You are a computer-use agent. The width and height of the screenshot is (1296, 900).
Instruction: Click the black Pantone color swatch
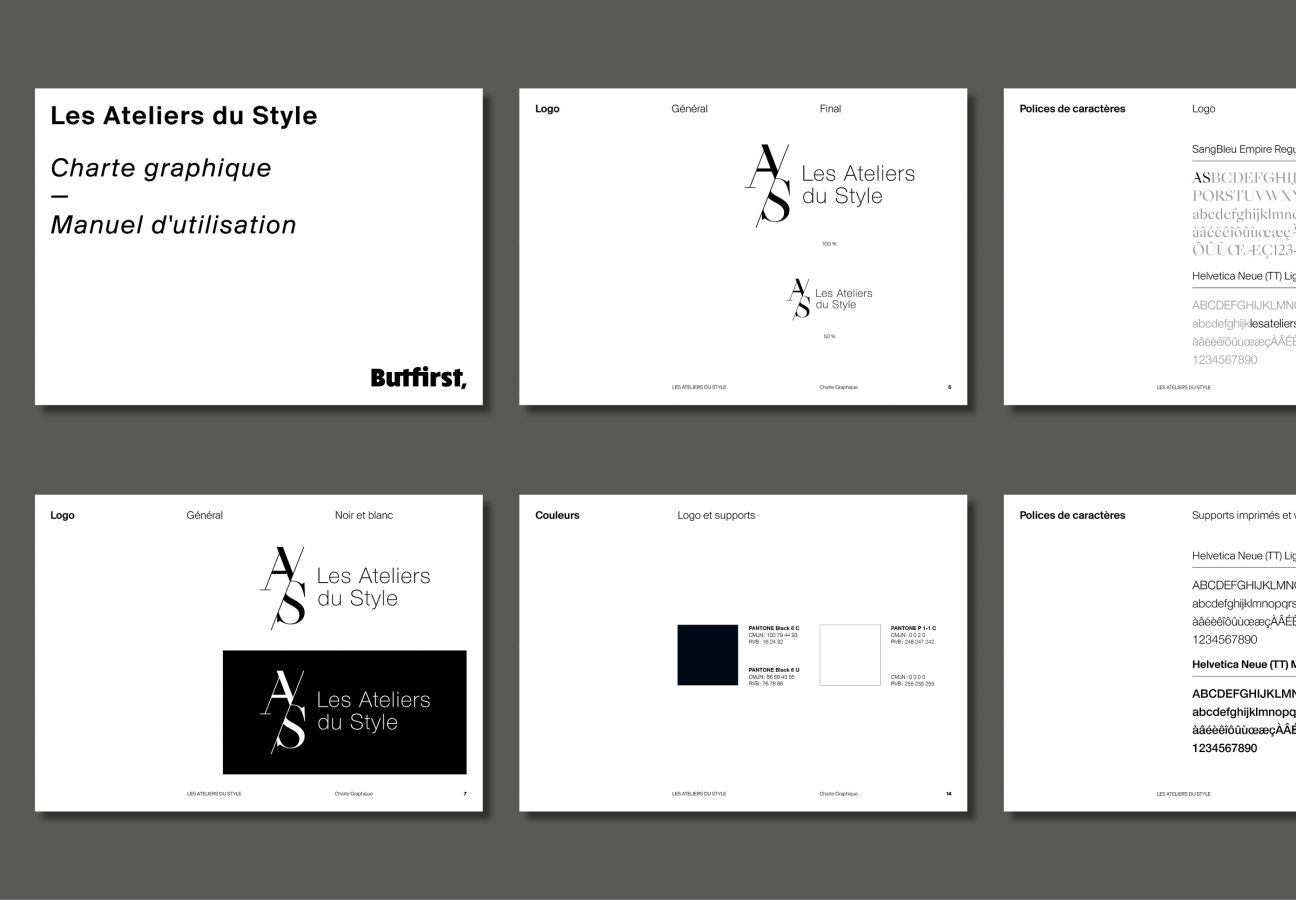point(708,655)
